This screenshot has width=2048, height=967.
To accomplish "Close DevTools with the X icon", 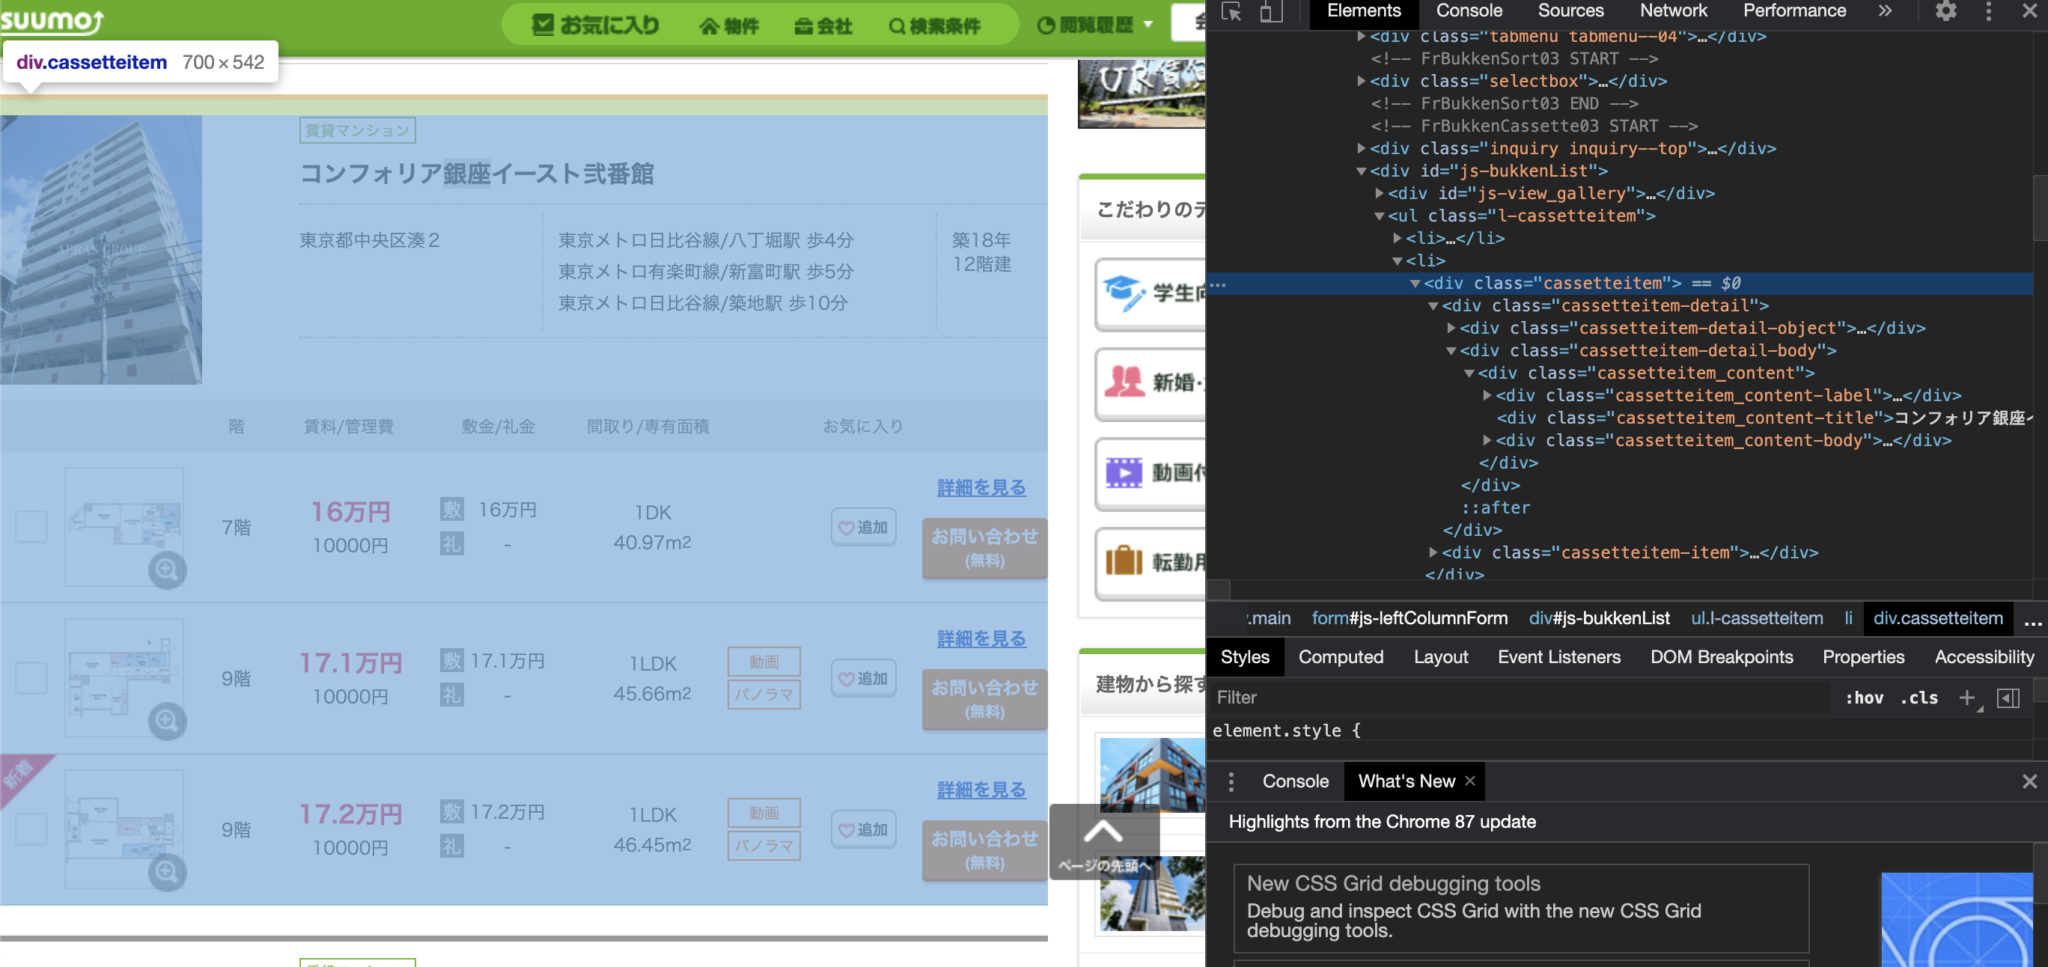I will pos(2029,11).
